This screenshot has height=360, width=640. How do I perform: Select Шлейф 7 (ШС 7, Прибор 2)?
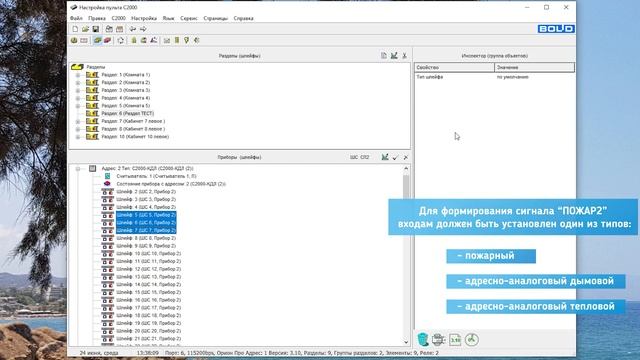(x=146, y=231)
